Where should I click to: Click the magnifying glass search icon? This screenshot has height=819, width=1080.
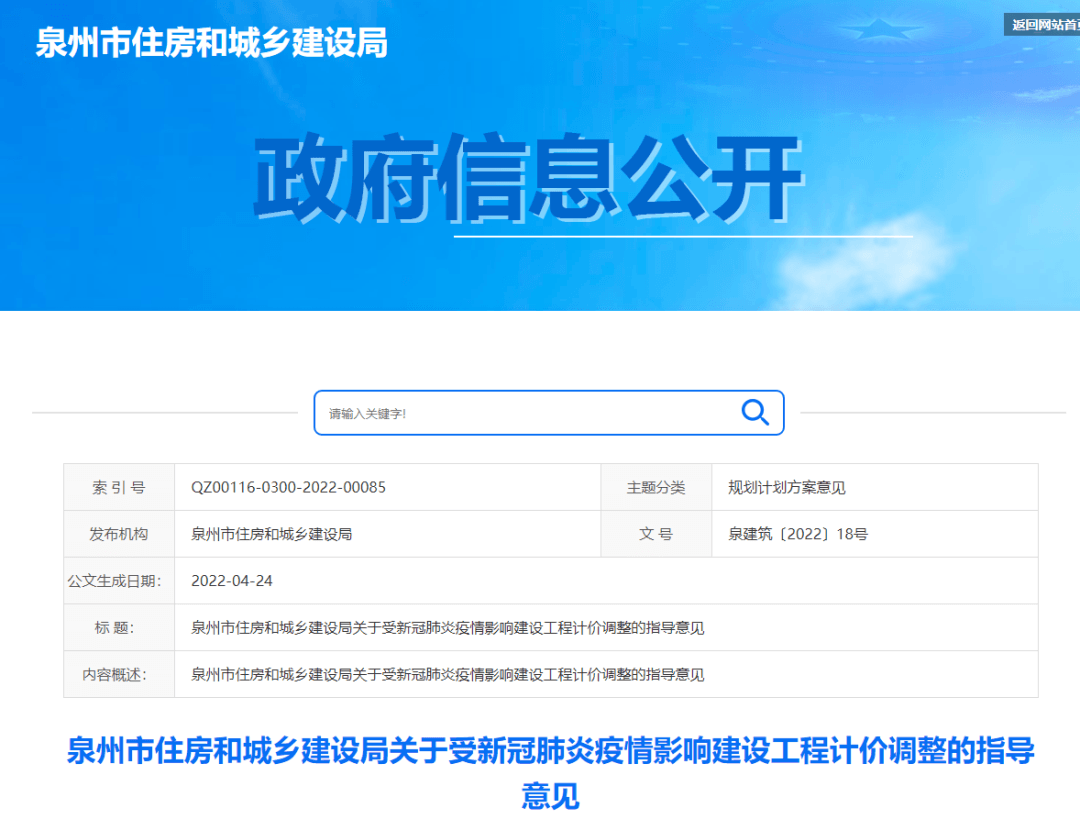(x=755, y=412)
